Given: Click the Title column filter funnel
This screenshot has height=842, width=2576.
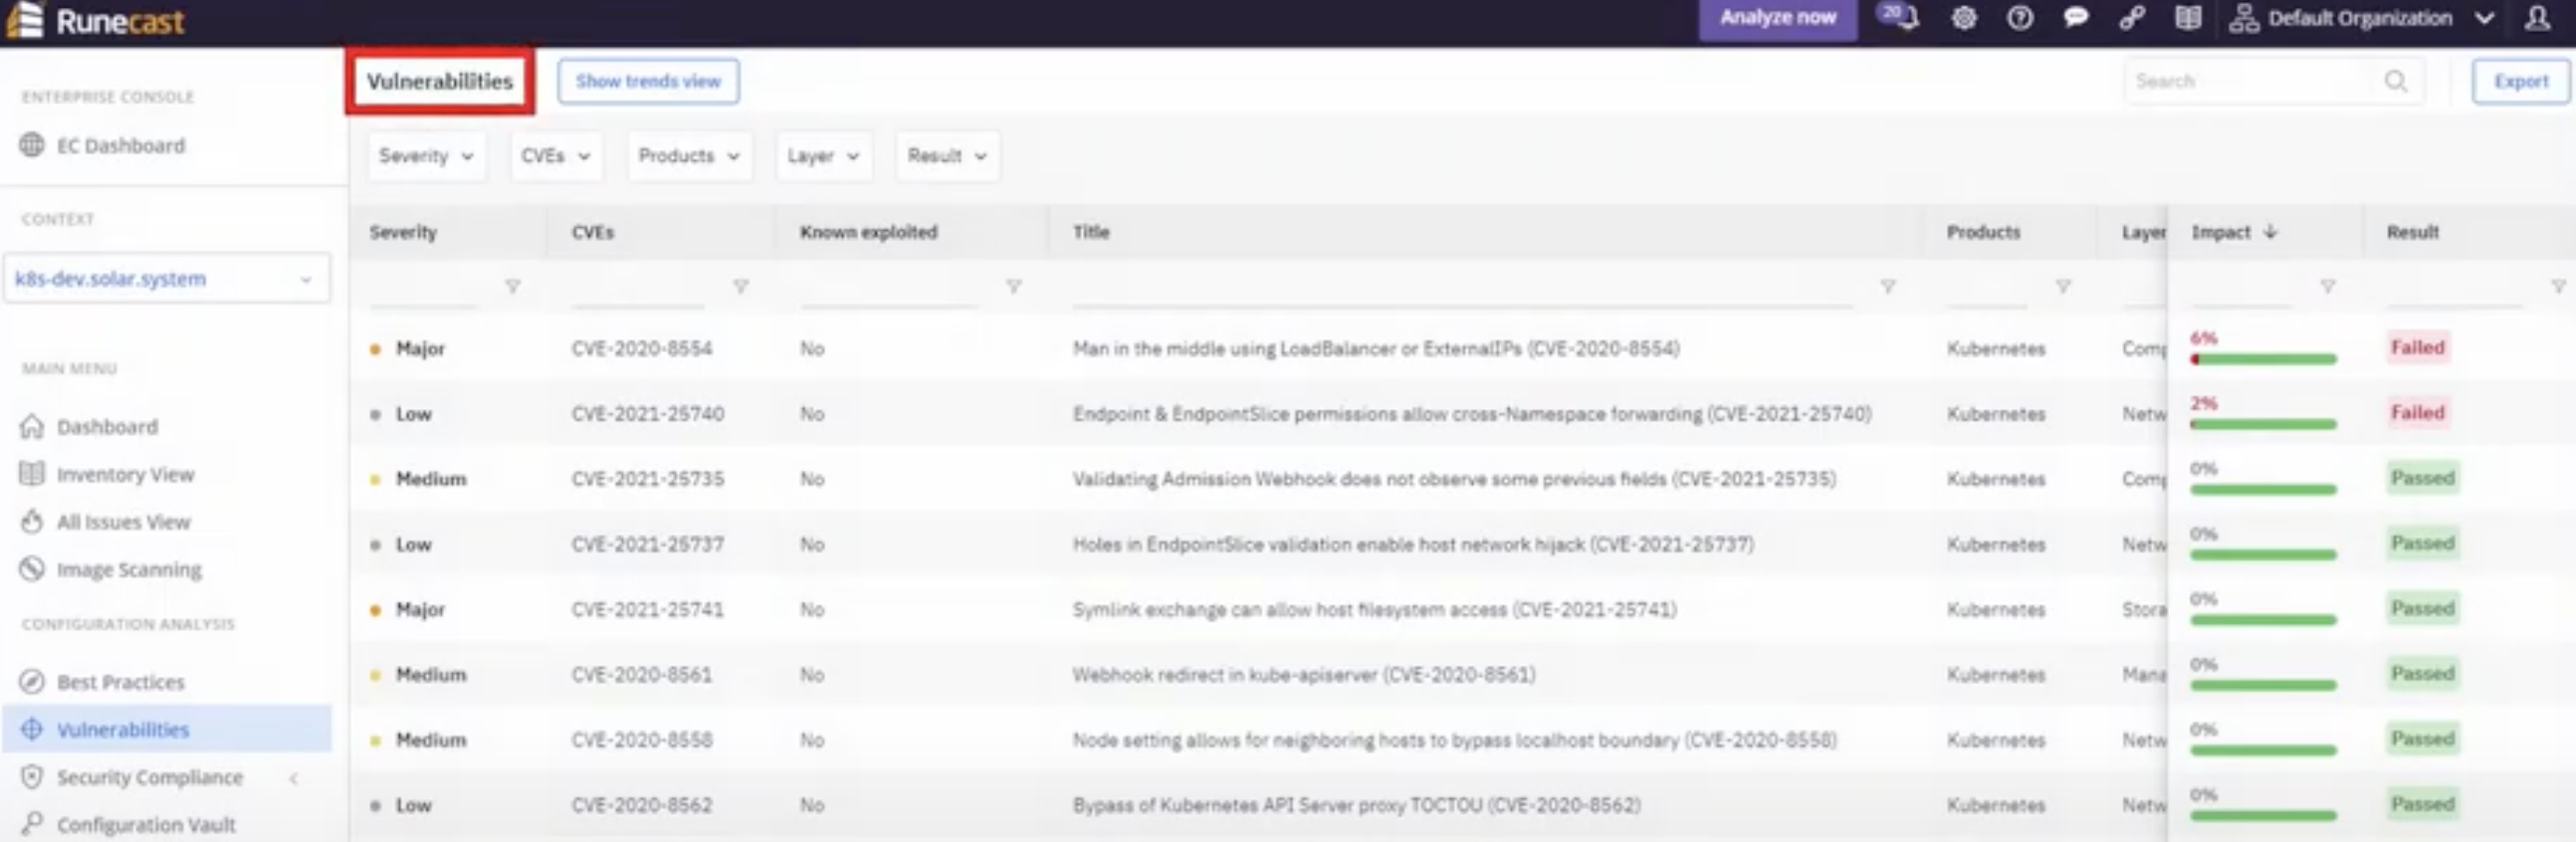Looking at the screenshot, I should click(x=1888, y=287).
